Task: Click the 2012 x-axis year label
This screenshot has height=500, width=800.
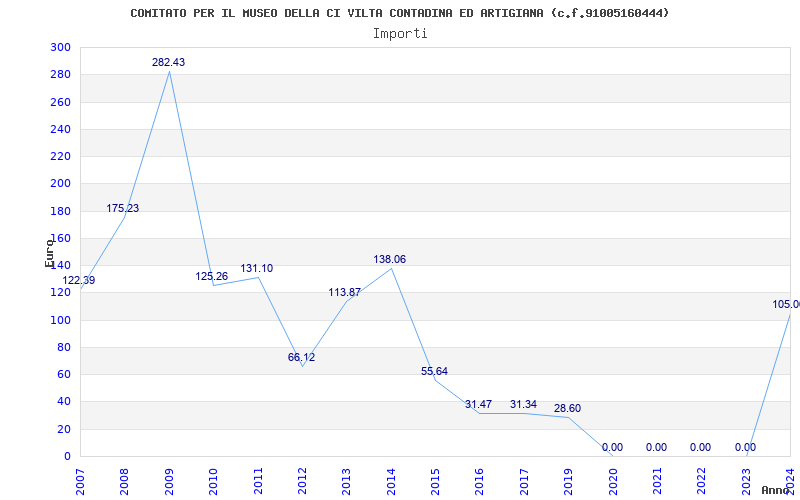Action: coord(302,481)
